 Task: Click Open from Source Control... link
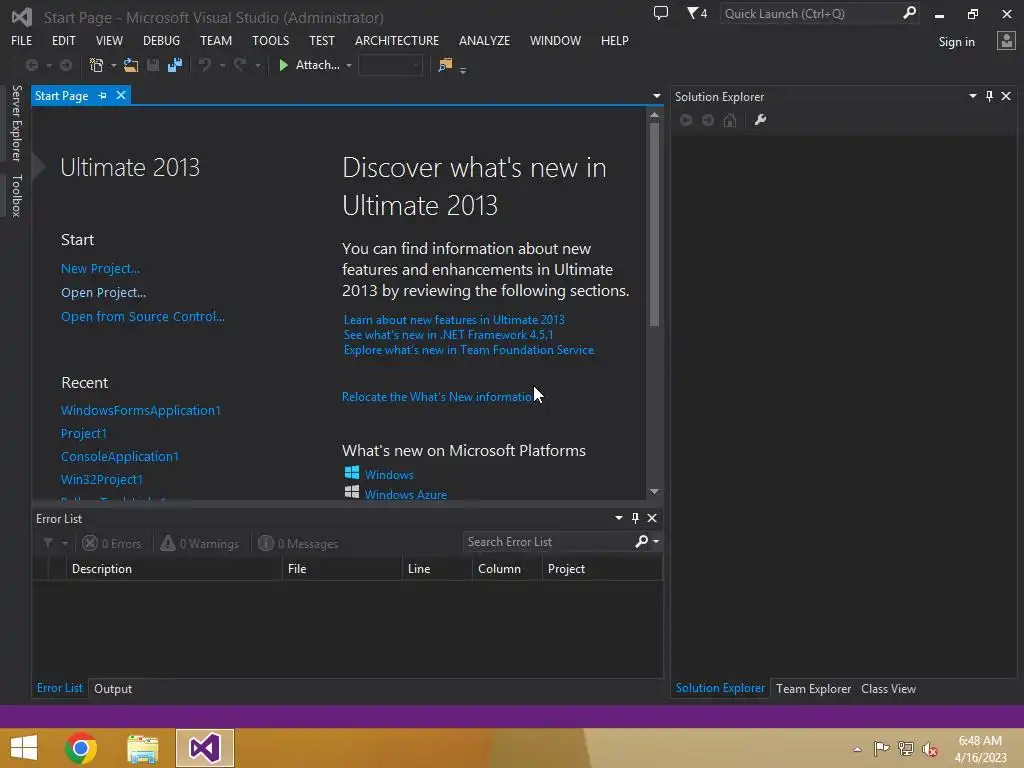142,316
